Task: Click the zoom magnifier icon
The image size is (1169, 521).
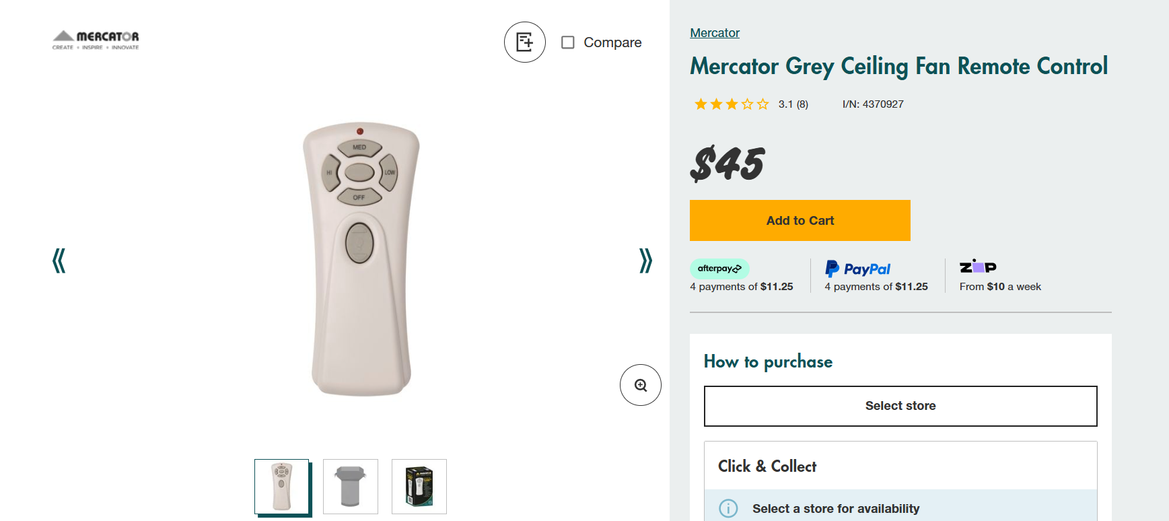Action: pos(640,385)
